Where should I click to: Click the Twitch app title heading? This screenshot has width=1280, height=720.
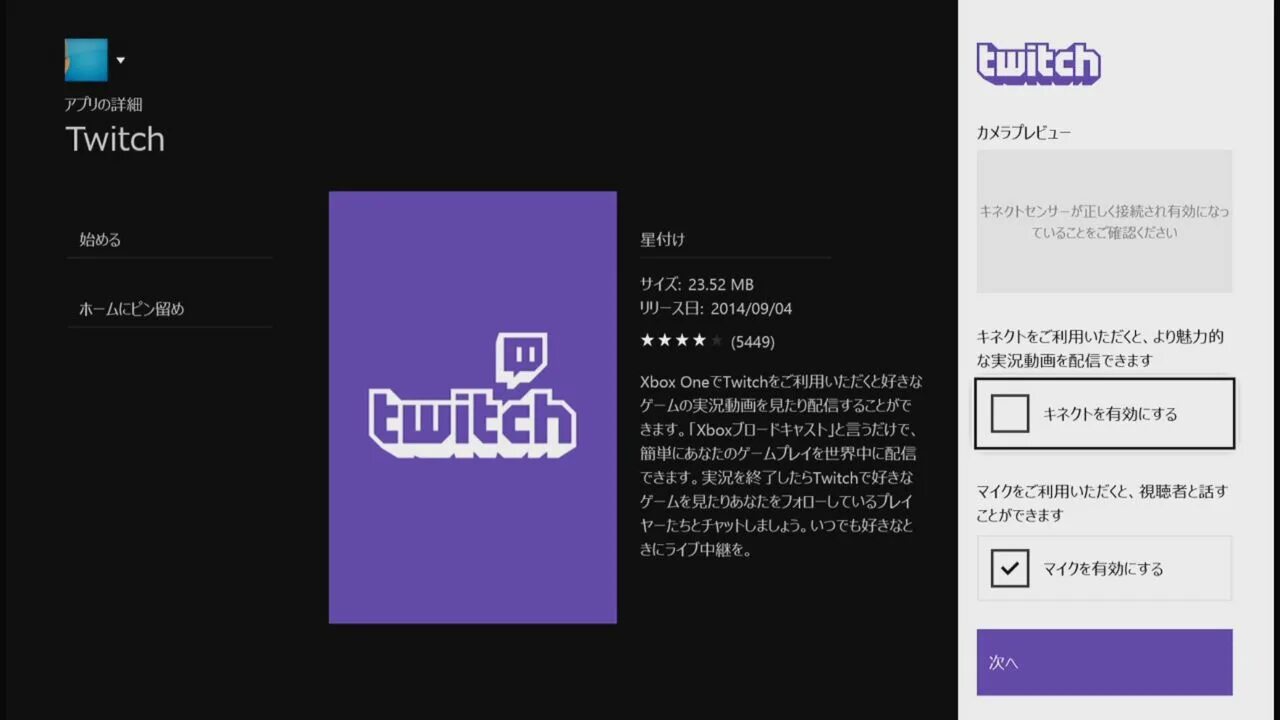coord(115,139)
